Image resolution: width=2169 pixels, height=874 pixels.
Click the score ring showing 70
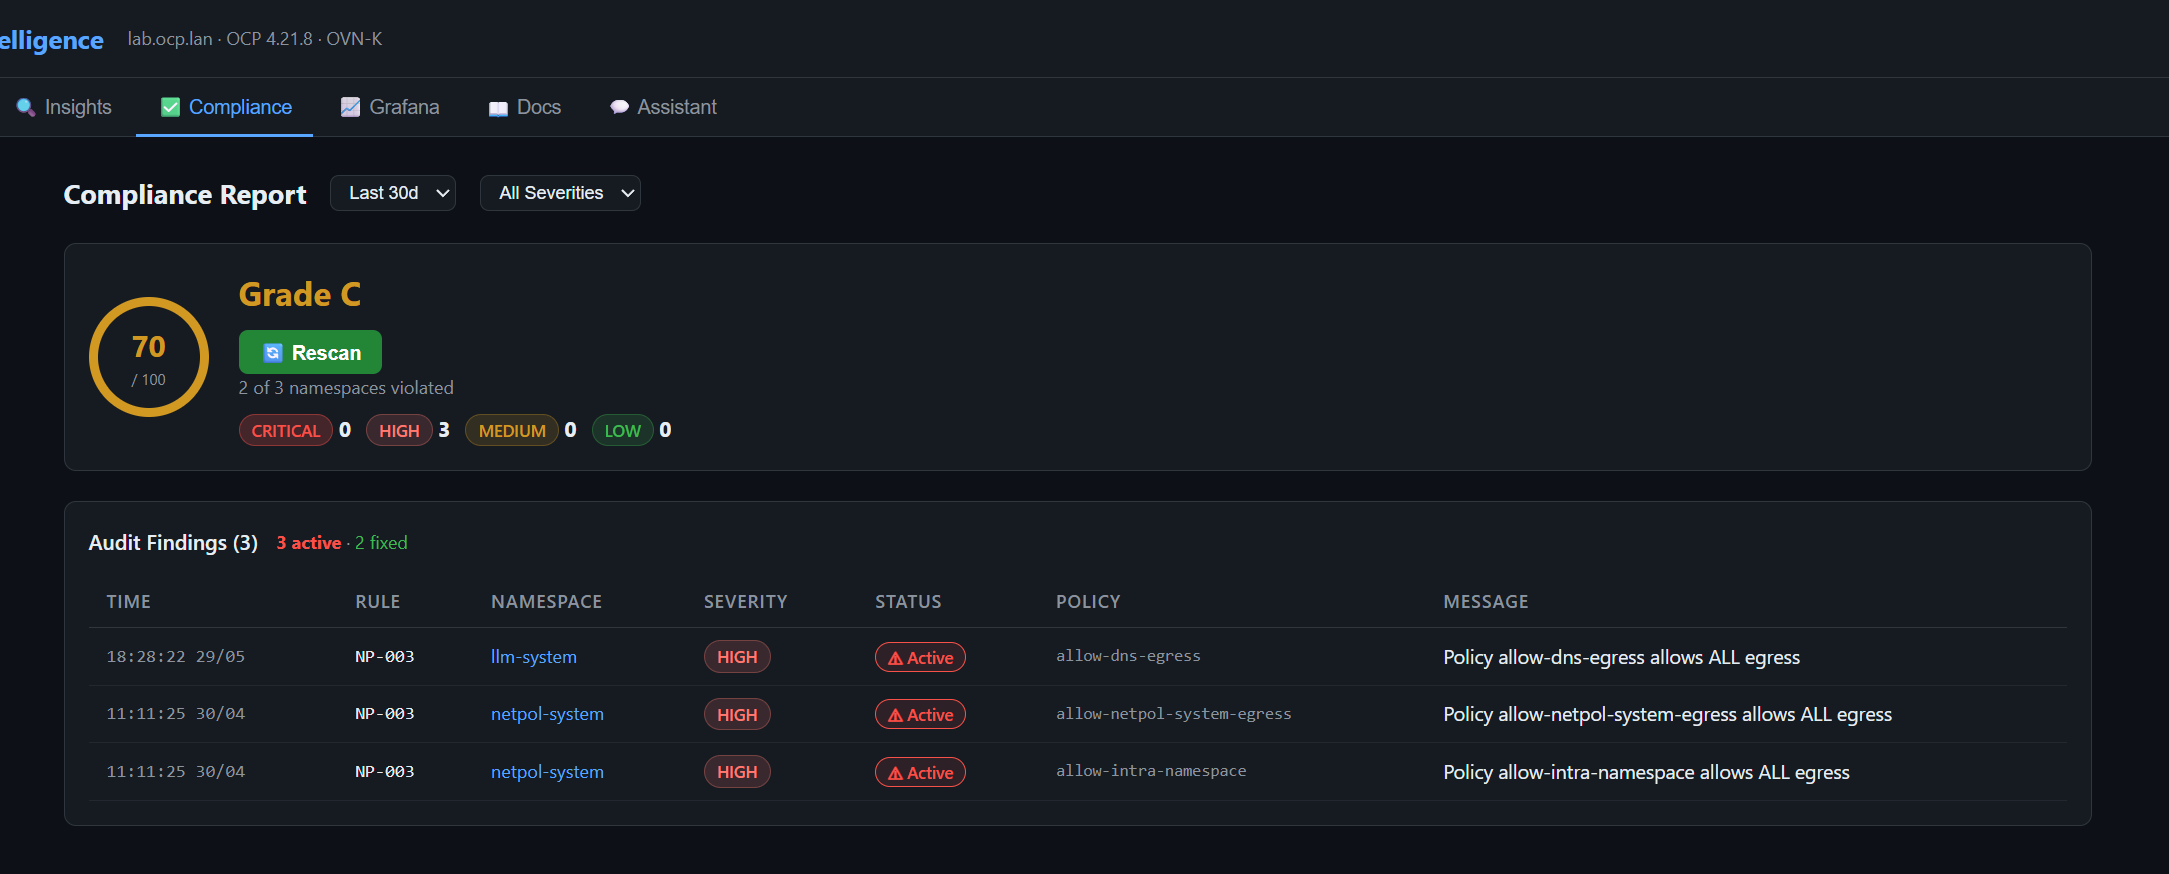(x=149, y=357)
